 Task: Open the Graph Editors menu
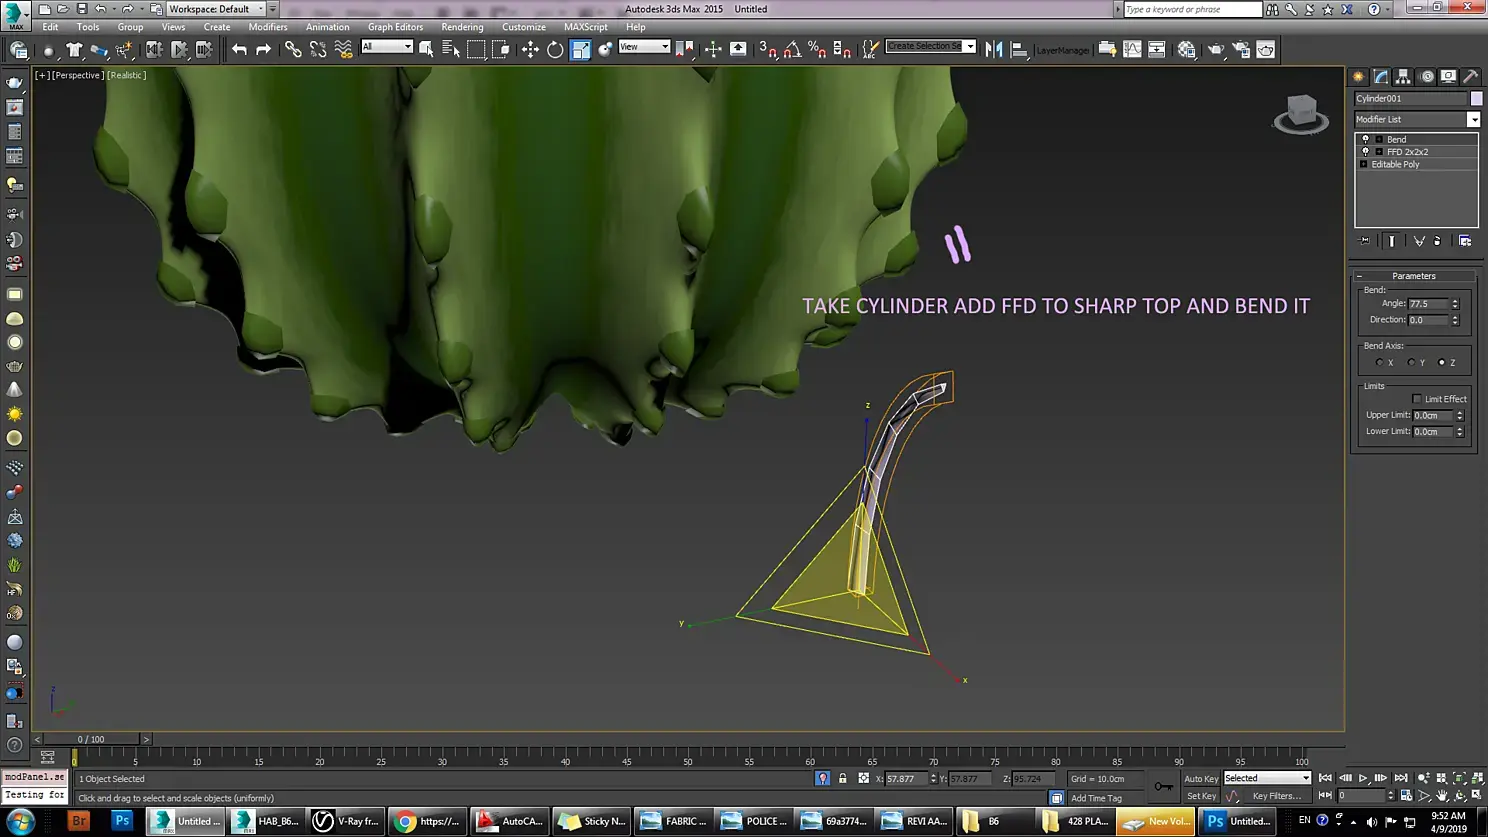pos(395,27)
